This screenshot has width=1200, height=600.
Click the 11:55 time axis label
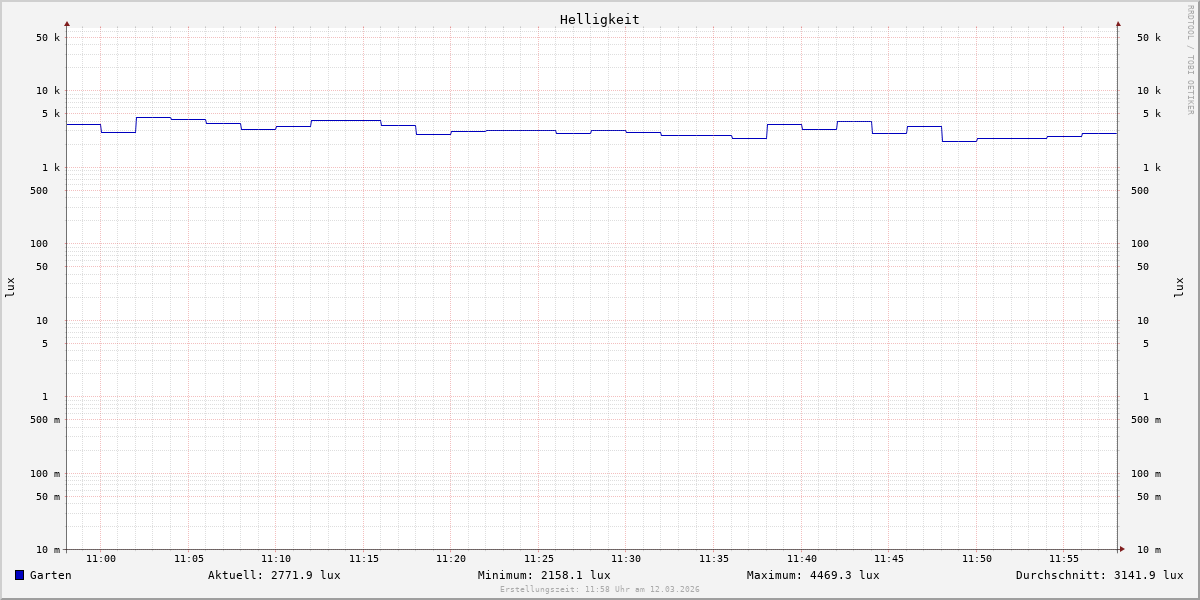pos(1064,559)
